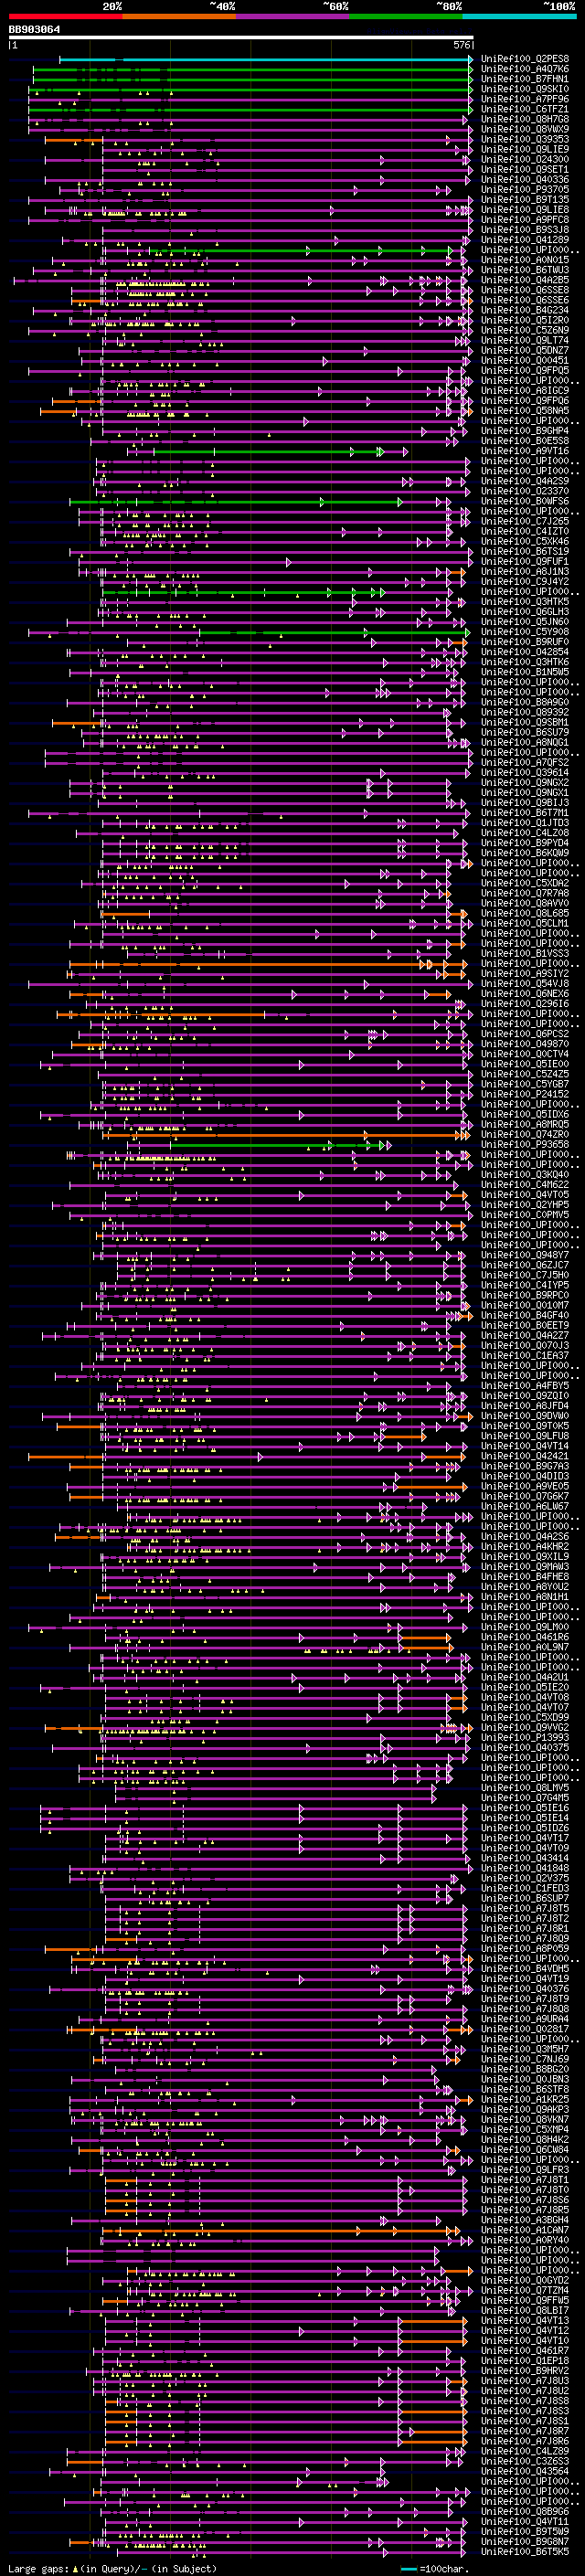The height and width of the screenshot is (2576, 585).
Task: Select hit UniRef100_O23370
Action: (524, 491)
